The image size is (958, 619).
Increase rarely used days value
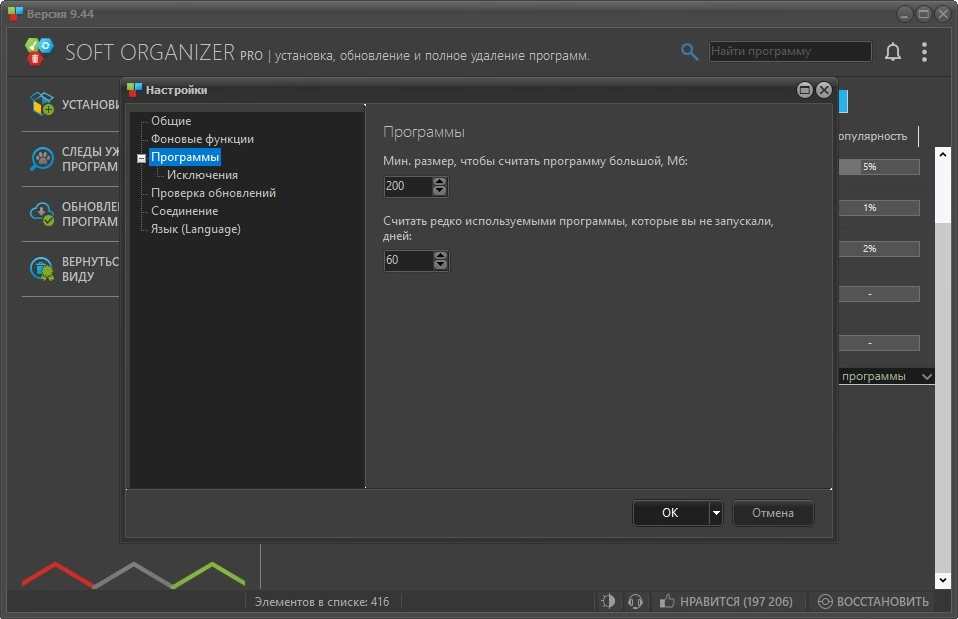click(x=440, y=255)
